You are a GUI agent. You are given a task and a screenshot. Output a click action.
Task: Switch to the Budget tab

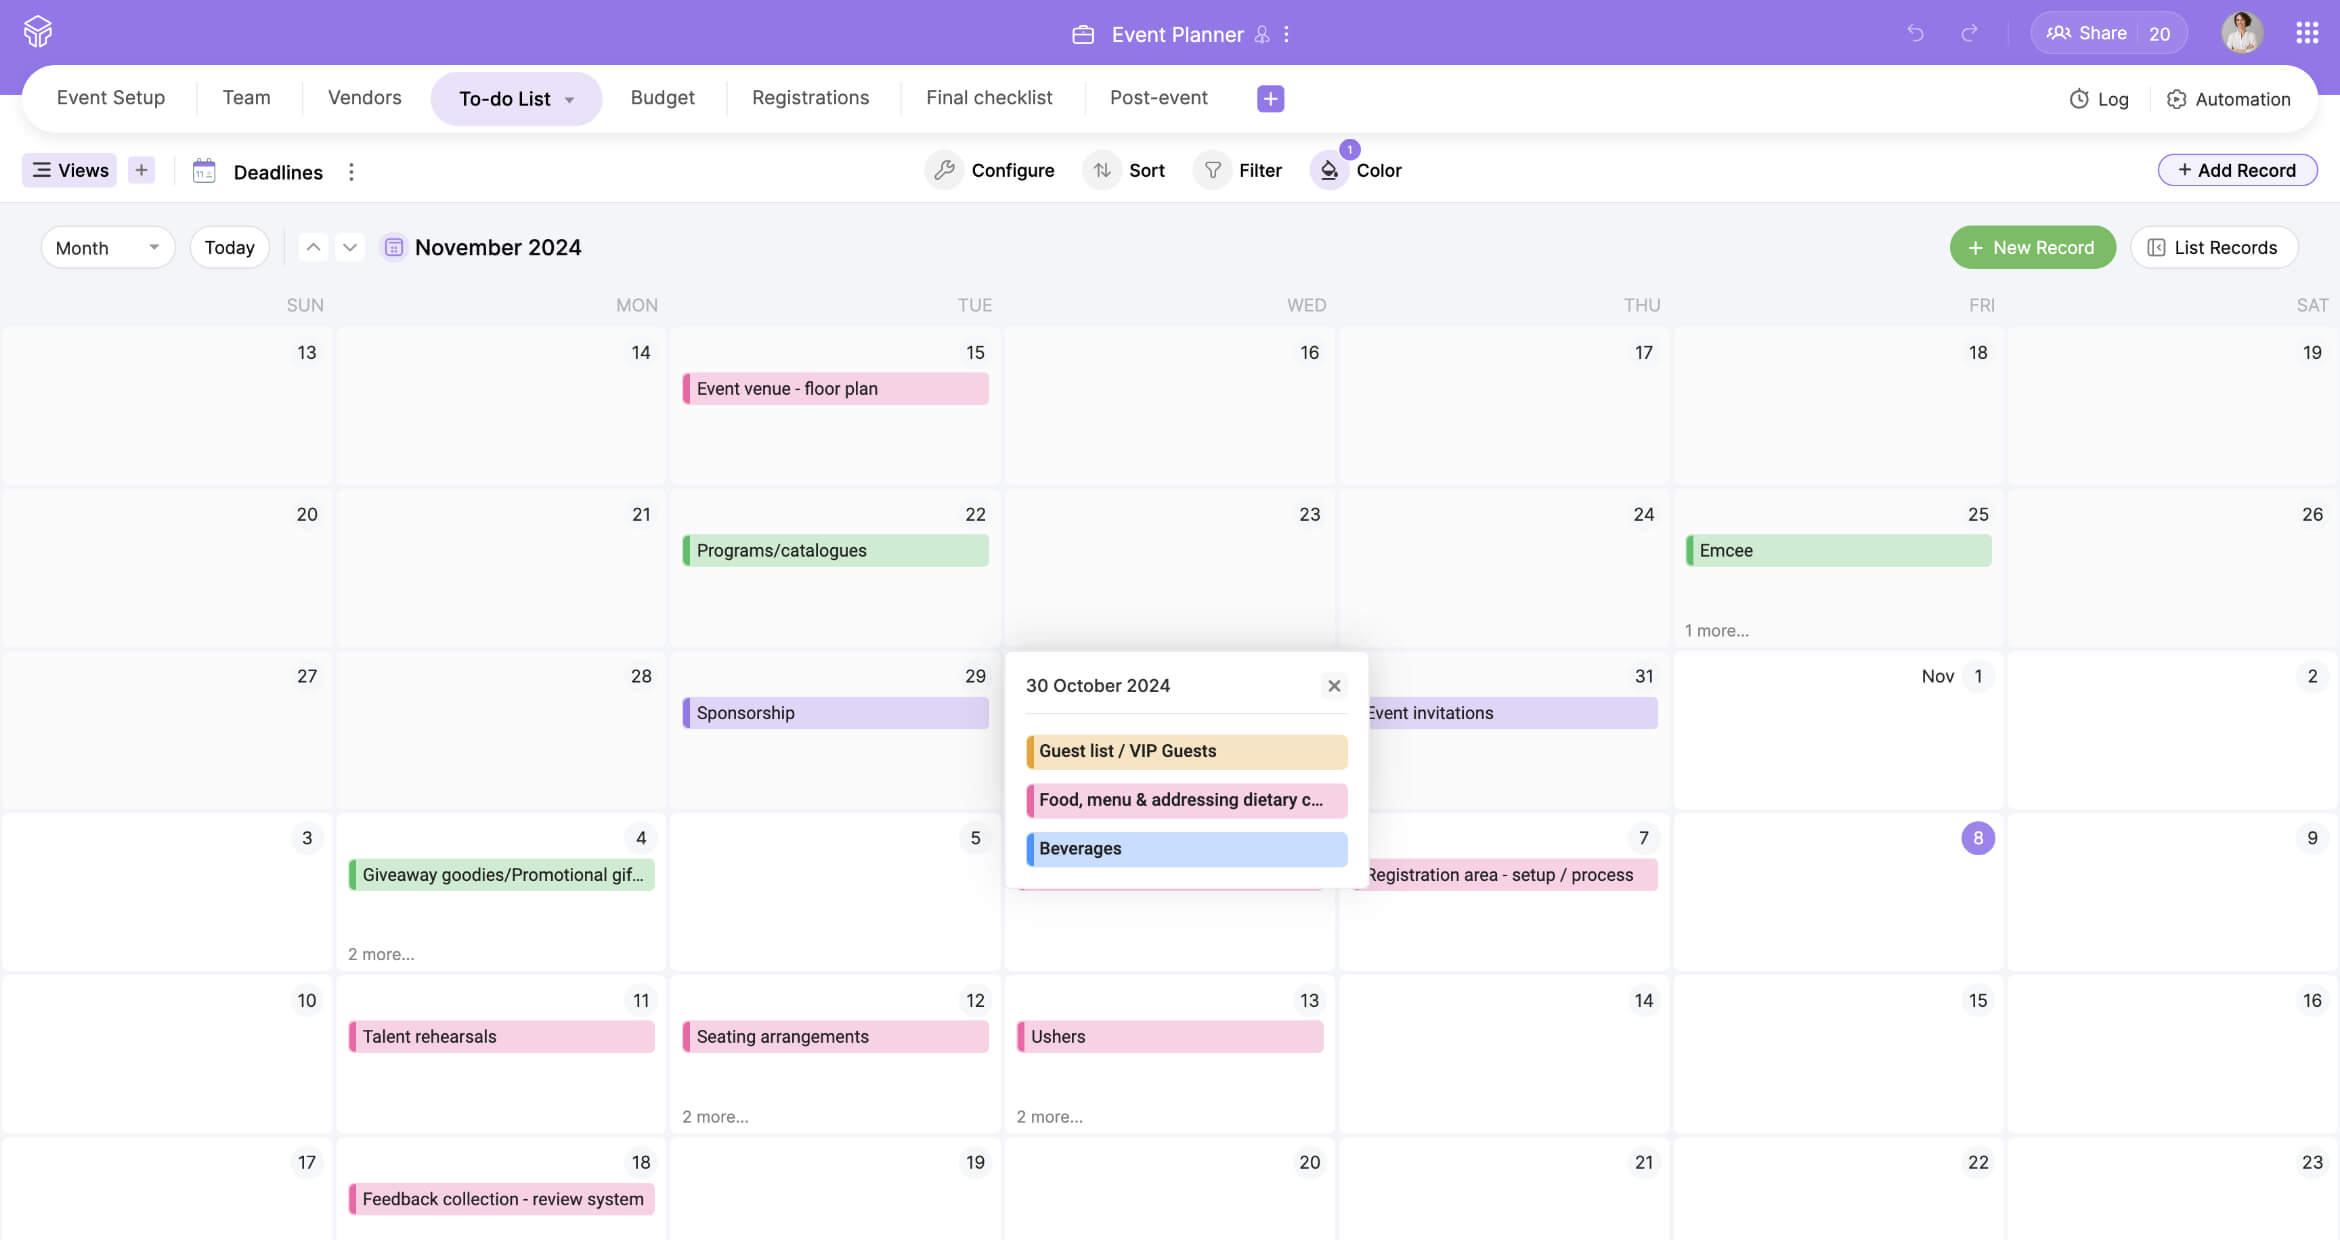[x=662, y=98]
